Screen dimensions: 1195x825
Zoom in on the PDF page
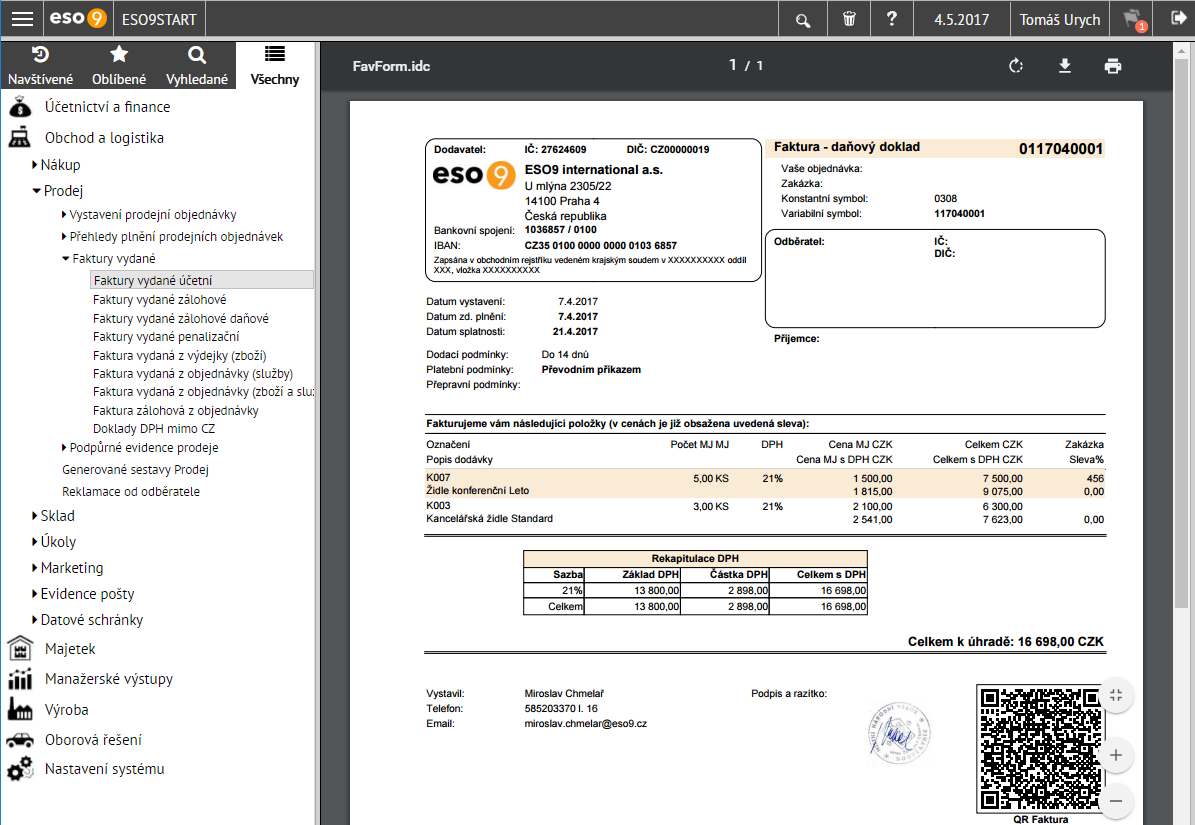point(1116,756)
